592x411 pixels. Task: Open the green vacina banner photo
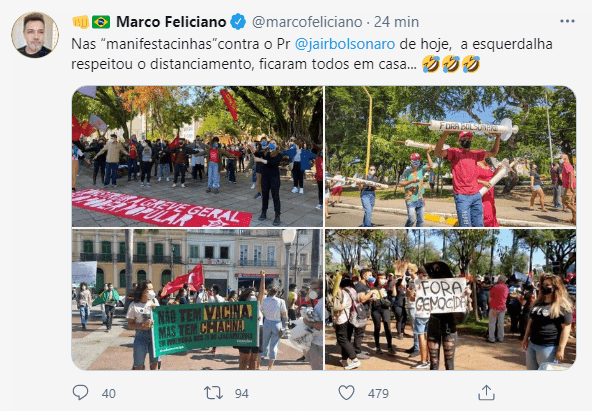coord(197,299)
